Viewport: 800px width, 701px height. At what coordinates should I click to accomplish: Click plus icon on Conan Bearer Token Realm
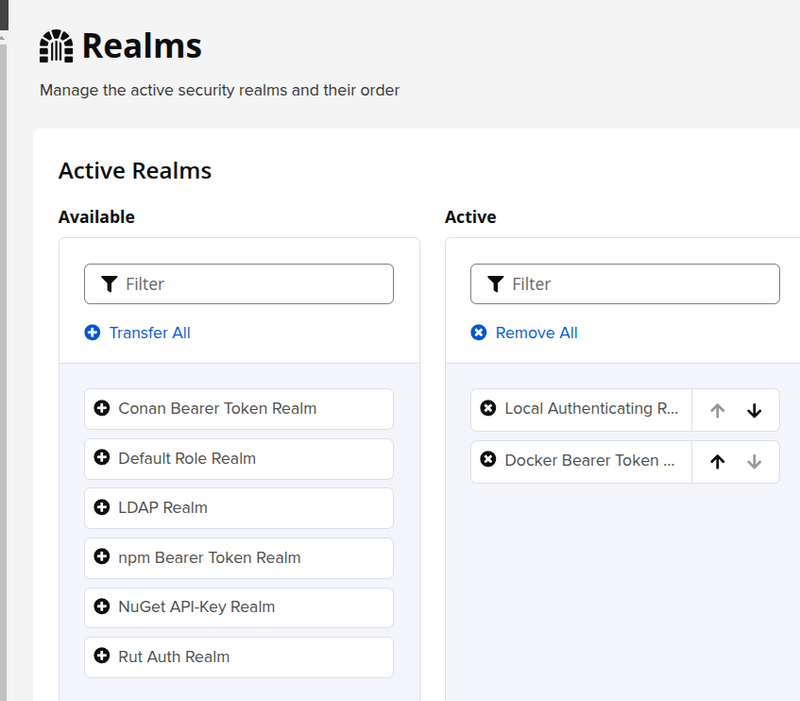tap(102, 408)
